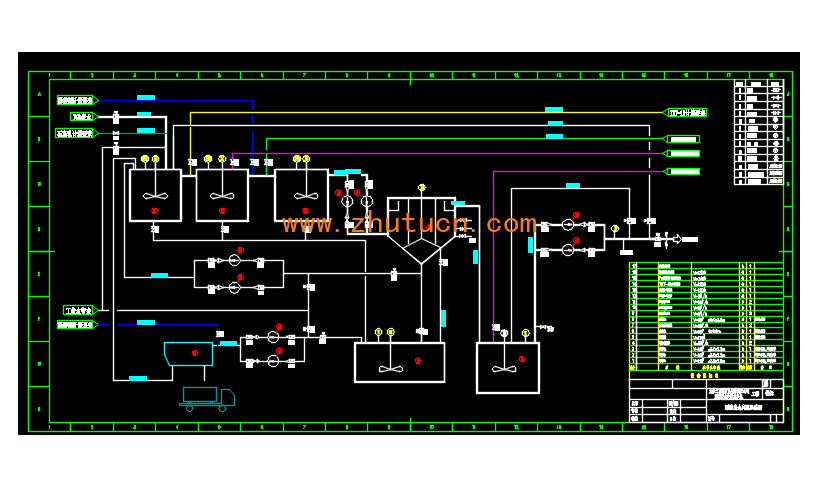Select the upper pump of the middle pump pair

tap(235, 260)
